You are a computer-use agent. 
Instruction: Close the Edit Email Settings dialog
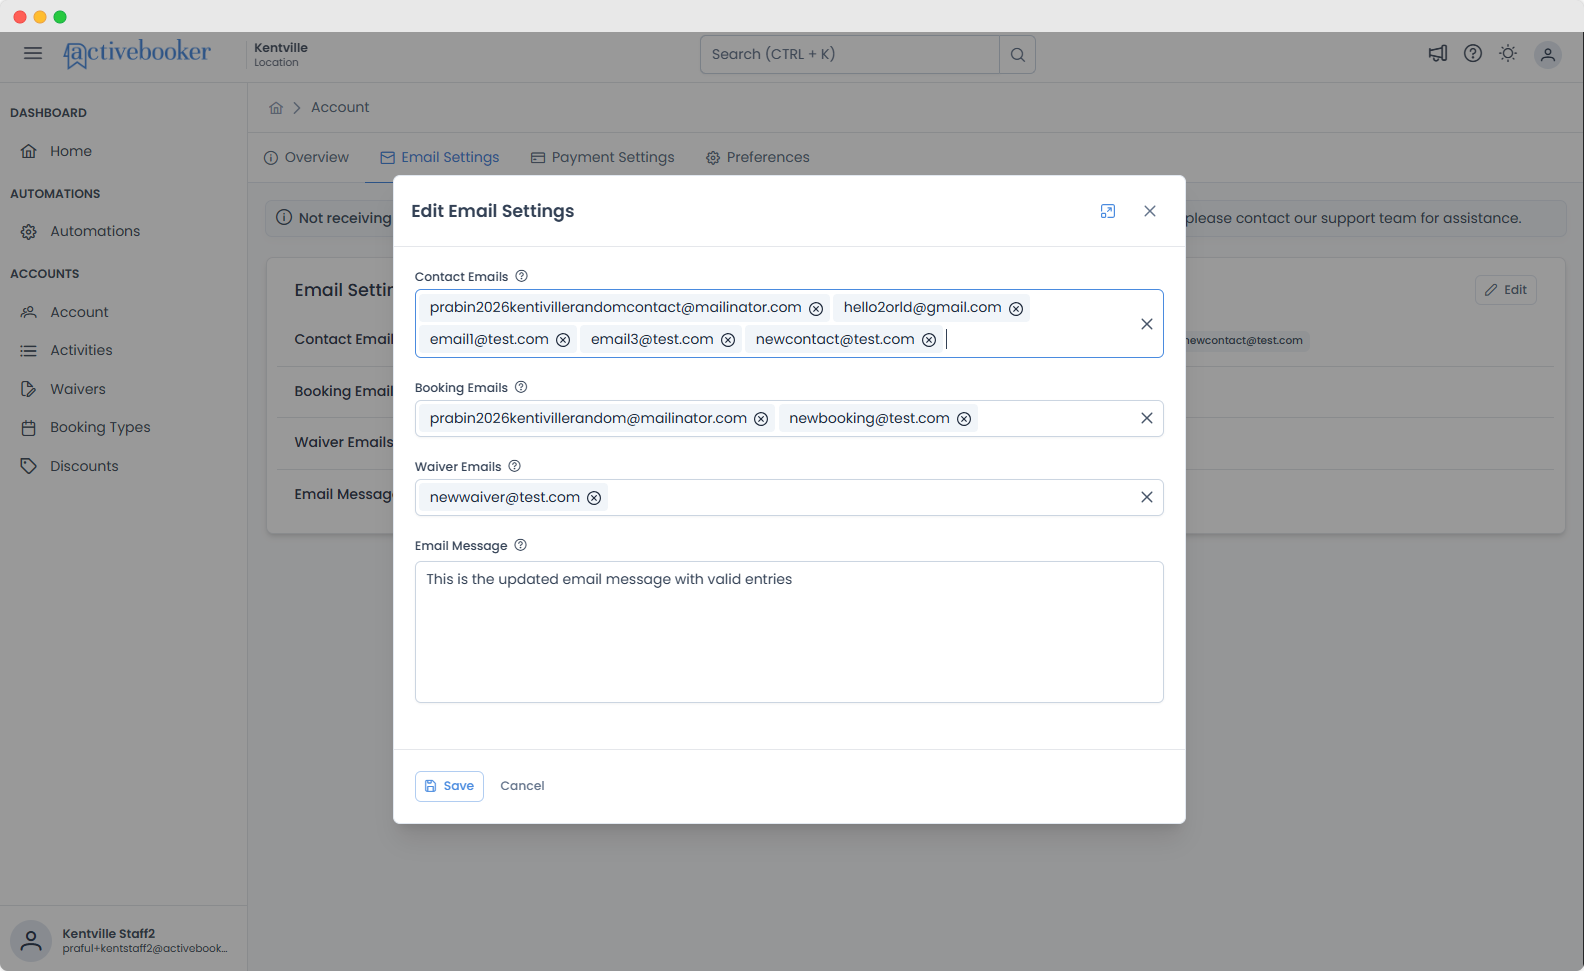1150,211
